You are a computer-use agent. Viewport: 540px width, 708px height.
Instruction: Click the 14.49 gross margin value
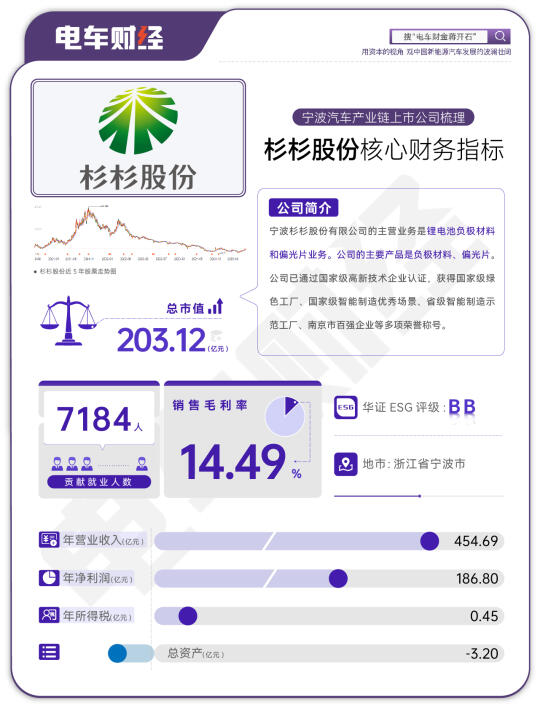pos(233,461)
